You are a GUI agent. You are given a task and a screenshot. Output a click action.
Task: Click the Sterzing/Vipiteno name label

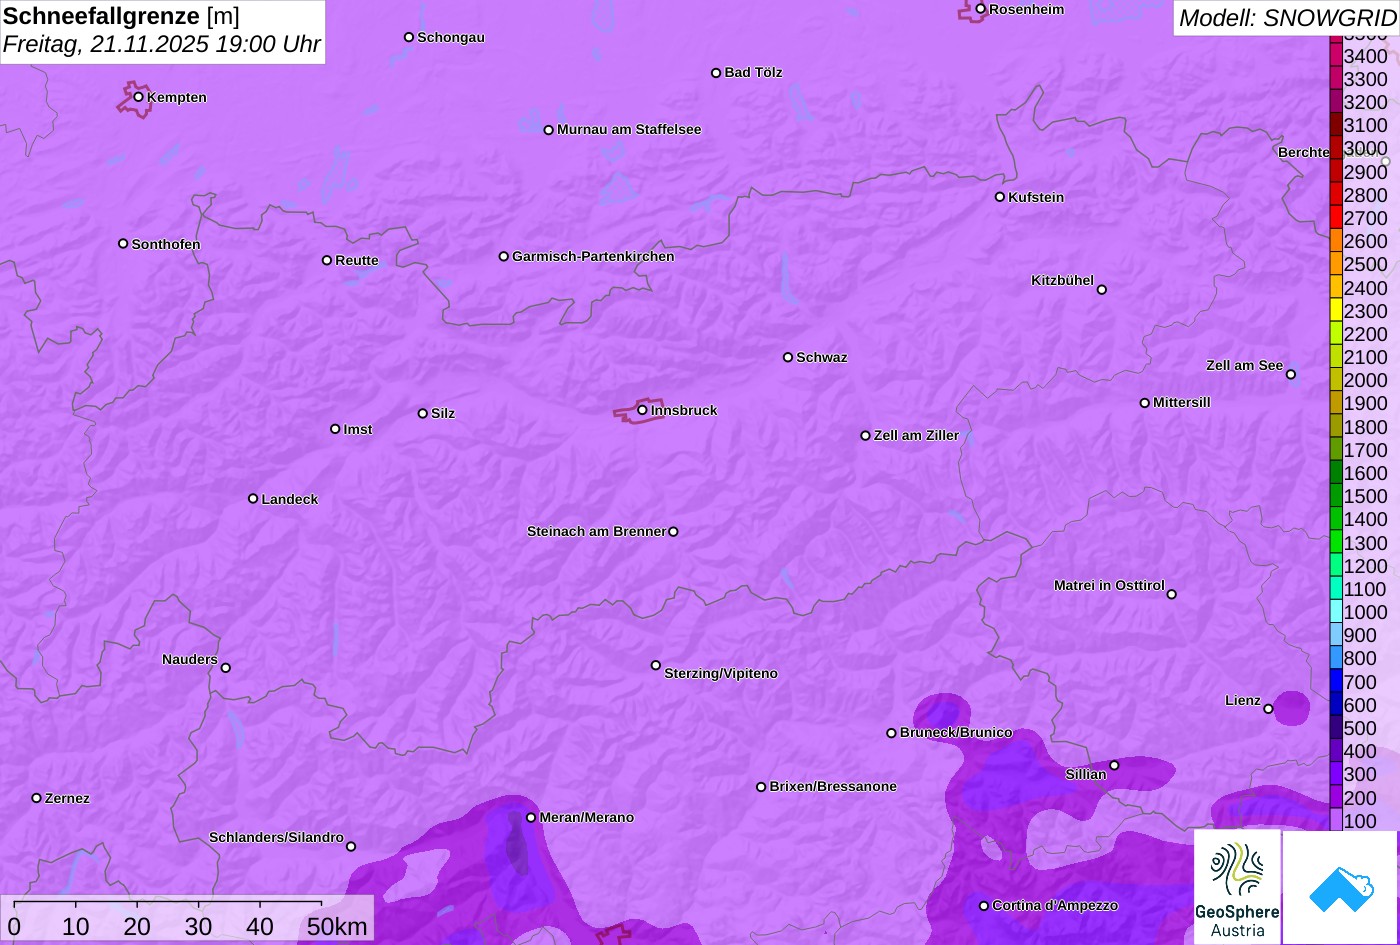tap(721, 674)
